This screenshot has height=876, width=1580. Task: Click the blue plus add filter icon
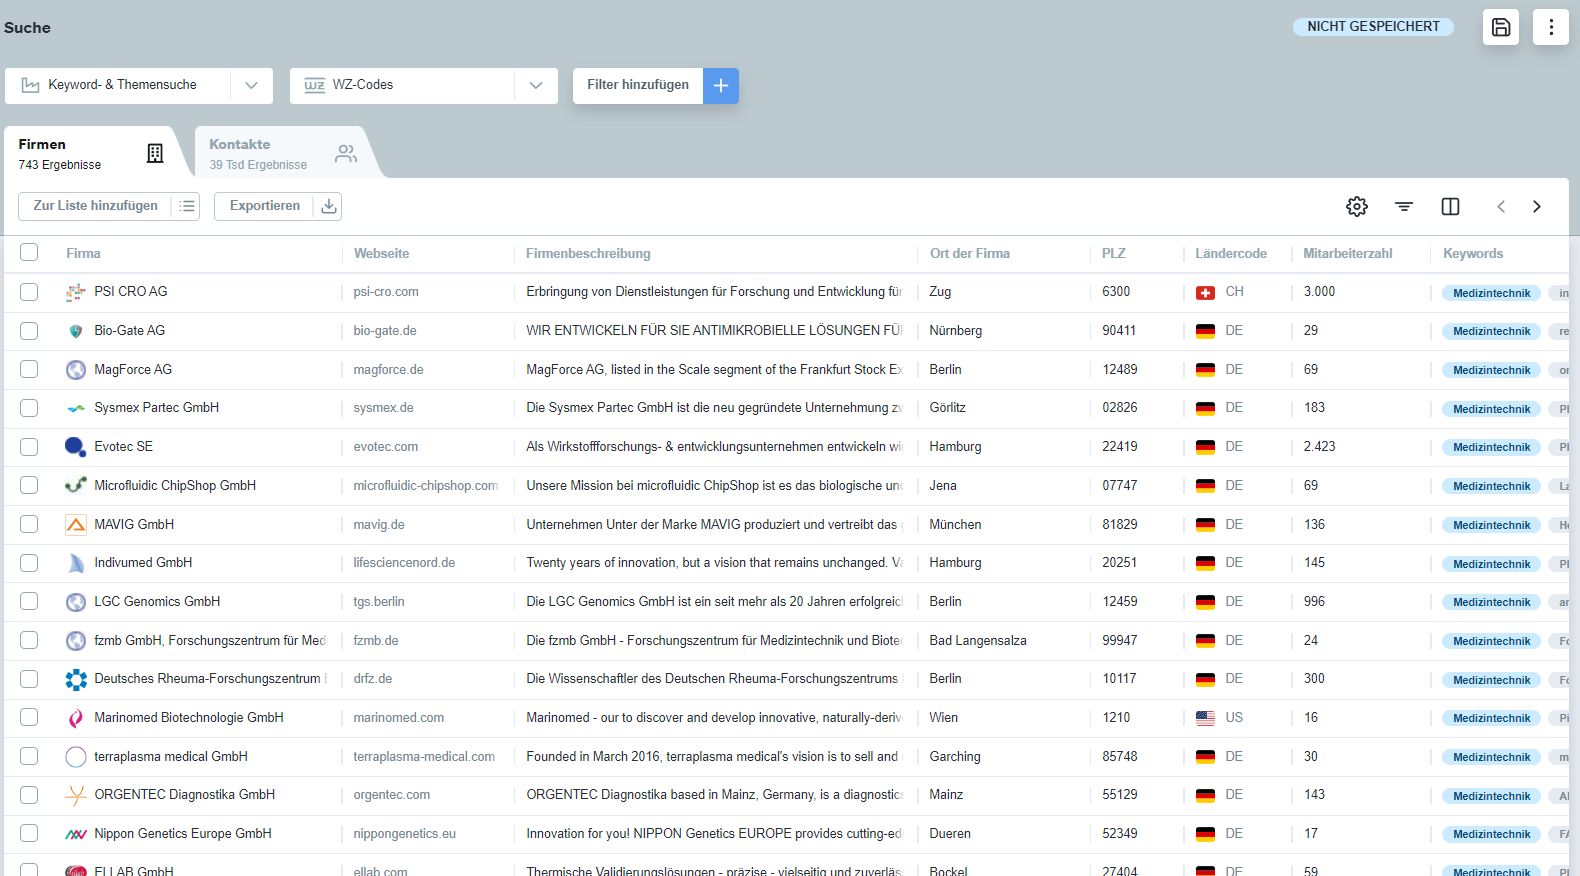click(x=721, y=86)
